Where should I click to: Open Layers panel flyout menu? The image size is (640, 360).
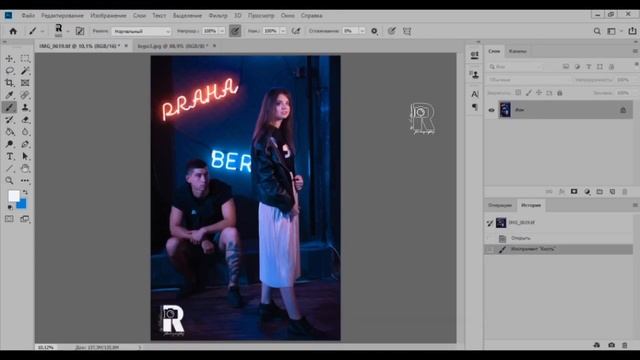(635, 51)
